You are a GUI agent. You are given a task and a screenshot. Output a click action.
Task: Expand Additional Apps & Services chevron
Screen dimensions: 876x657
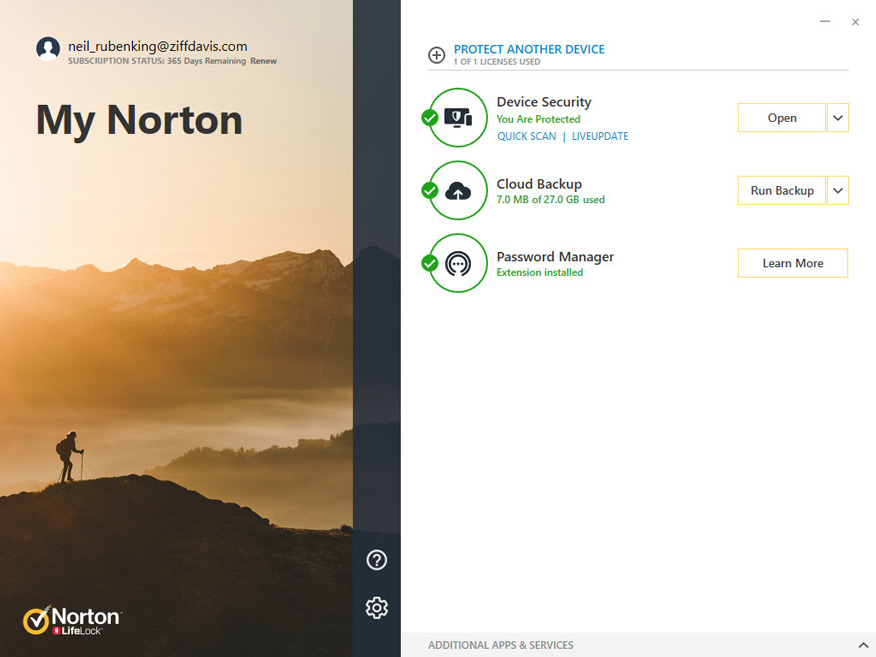[863, 645]
